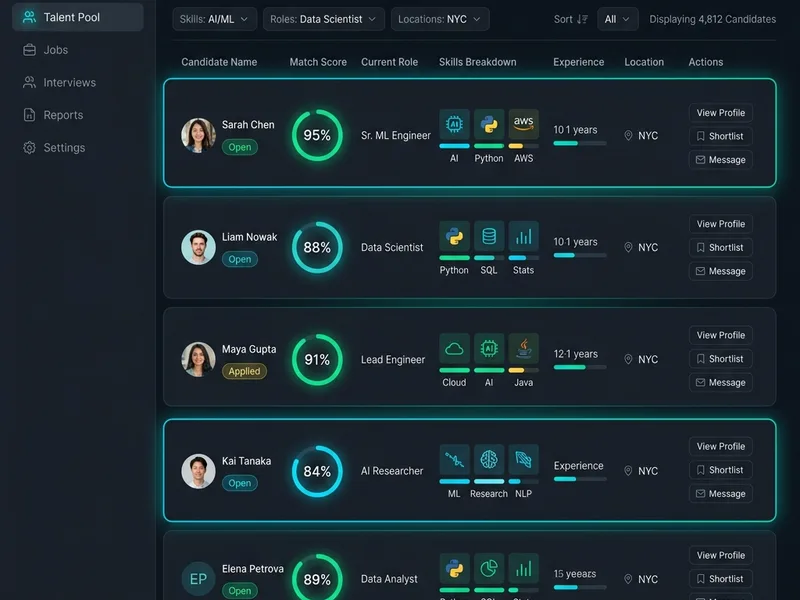The height and width of the screenshot is (600, 800).
Task: Select Maya Gupta's Cloud skill icon
Action: point(454,348)
